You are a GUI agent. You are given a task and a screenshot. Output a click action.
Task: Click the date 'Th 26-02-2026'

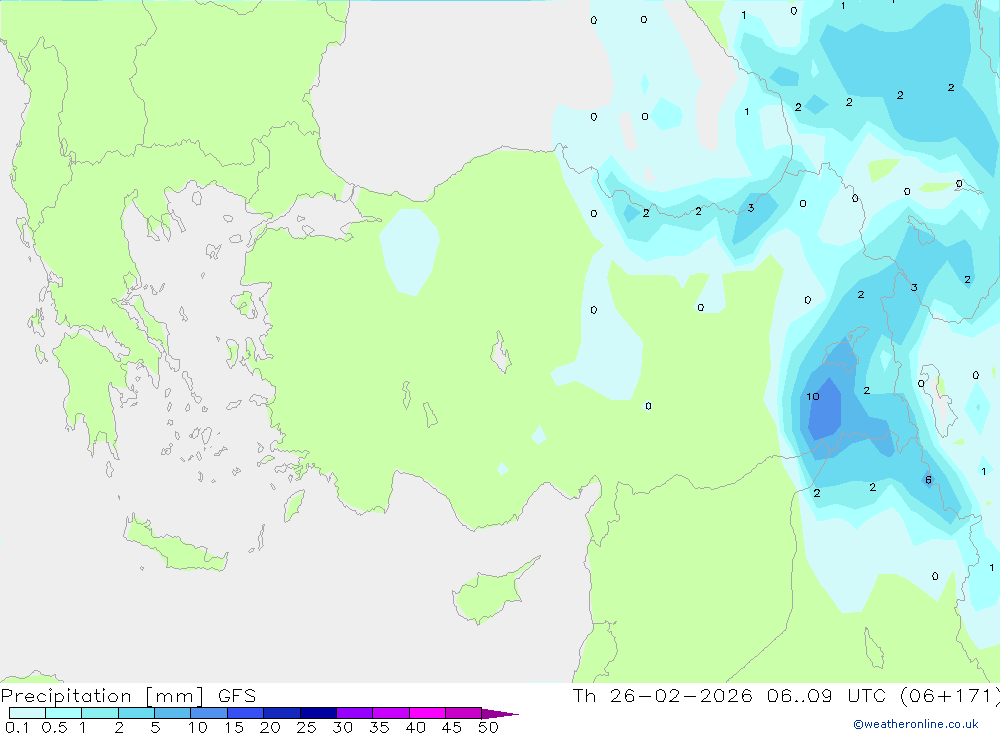coord(662,696)
